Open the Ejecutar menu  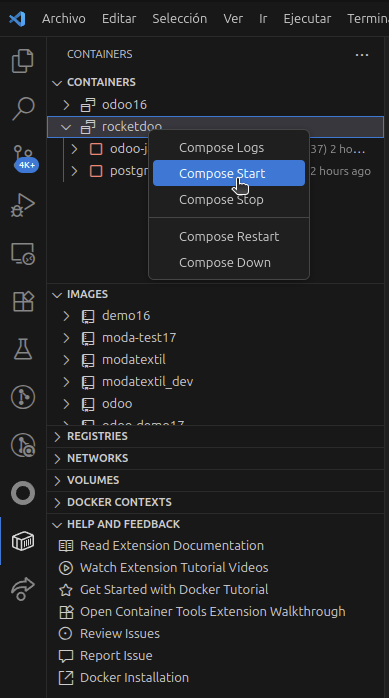coord(307,18)
